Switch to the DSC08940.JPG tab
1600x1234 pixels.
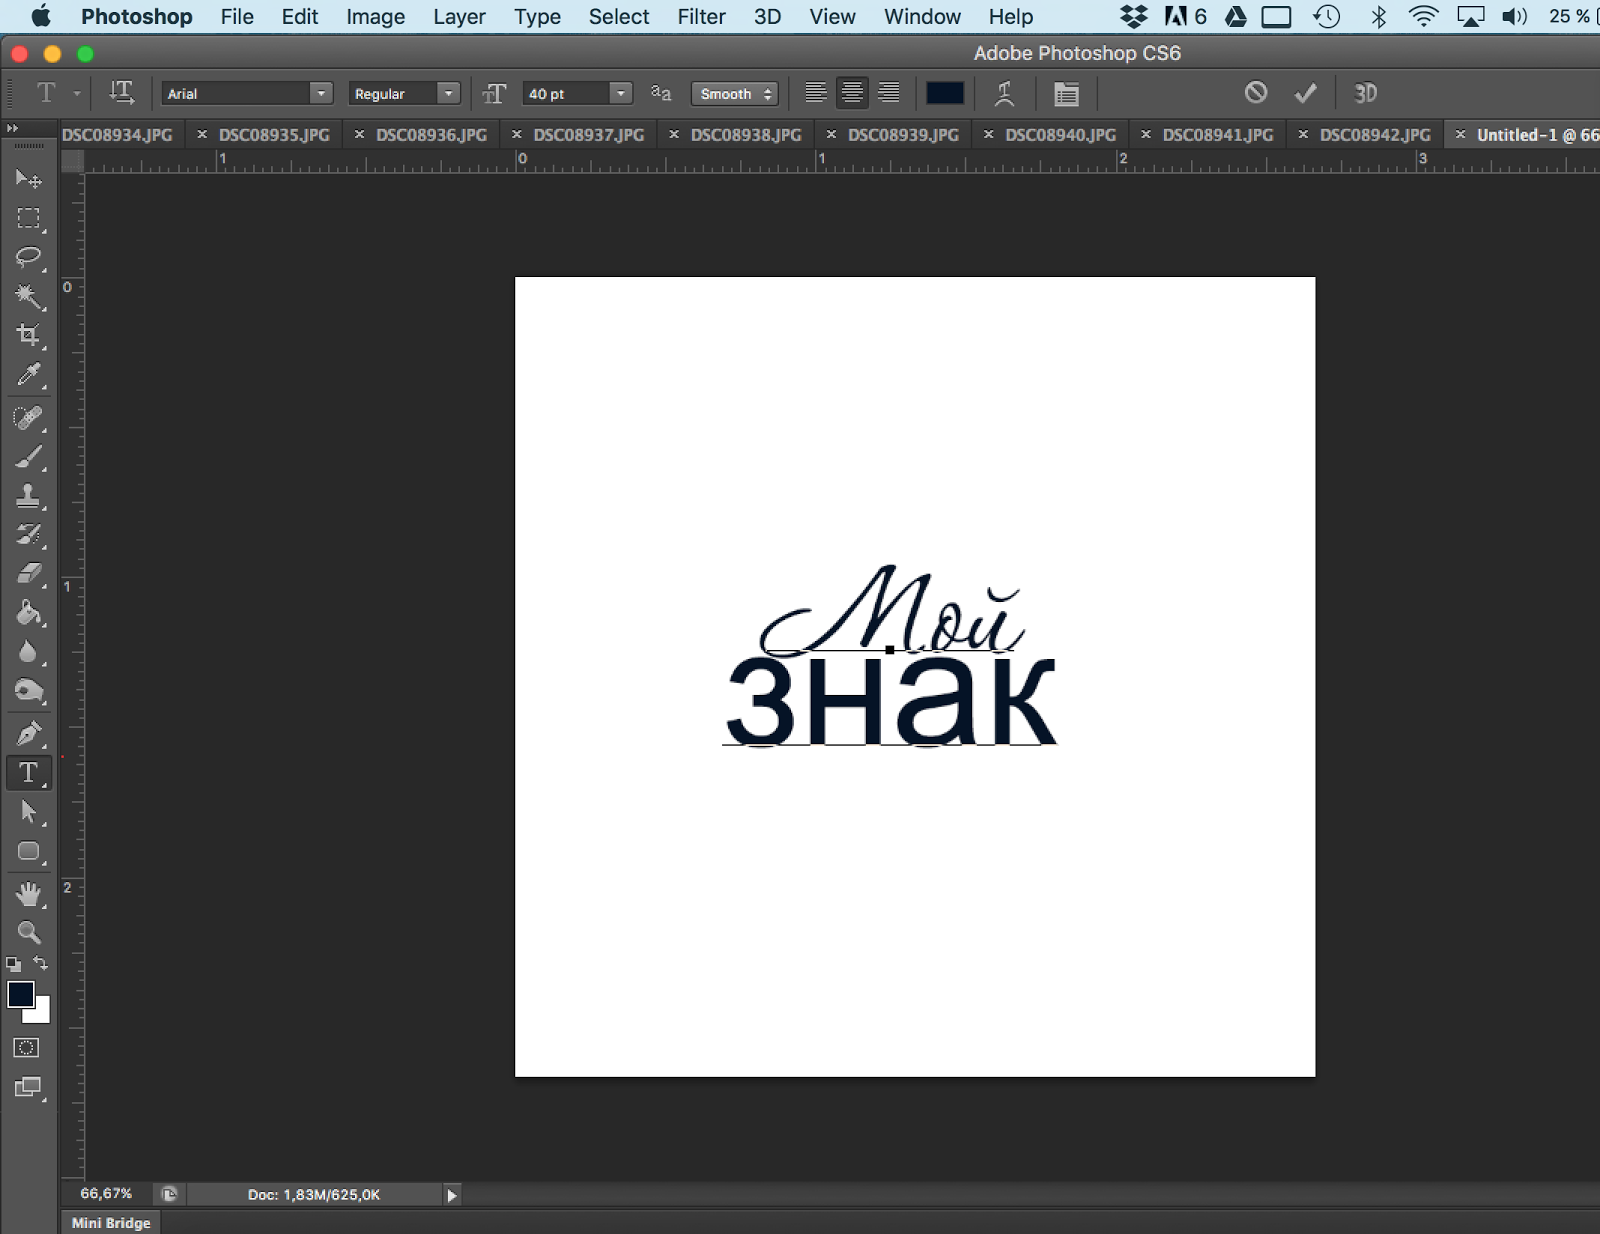pos(1060,135)
